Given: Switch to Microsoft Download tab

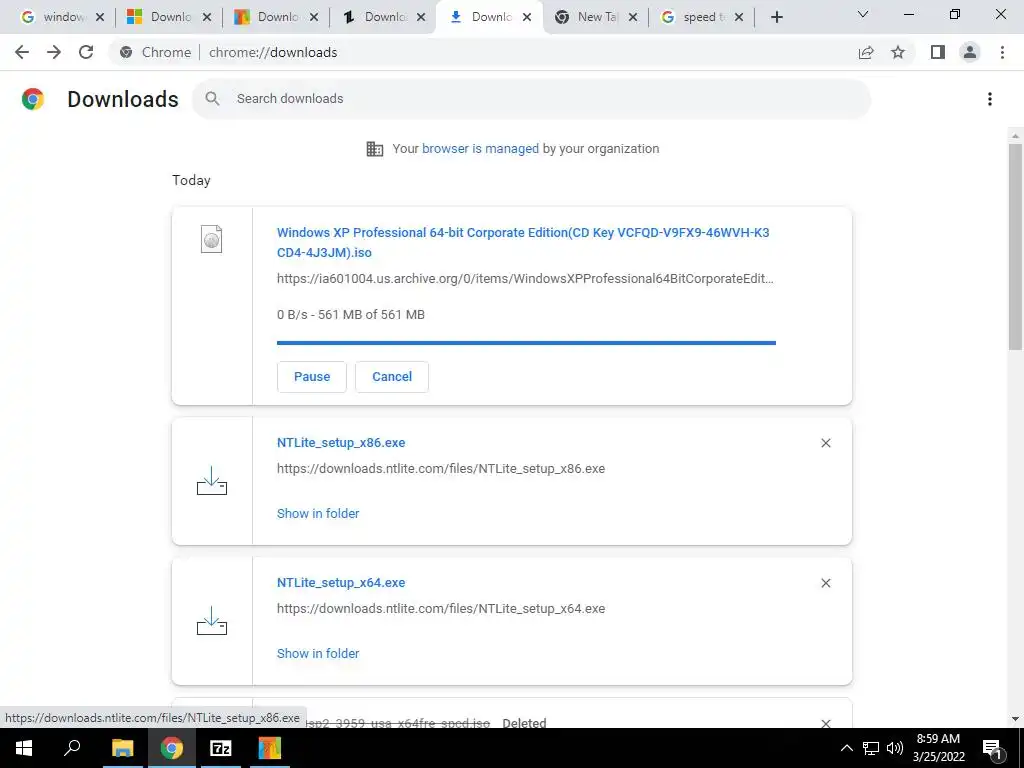Looking at the screenshot, I should point(170,18).
